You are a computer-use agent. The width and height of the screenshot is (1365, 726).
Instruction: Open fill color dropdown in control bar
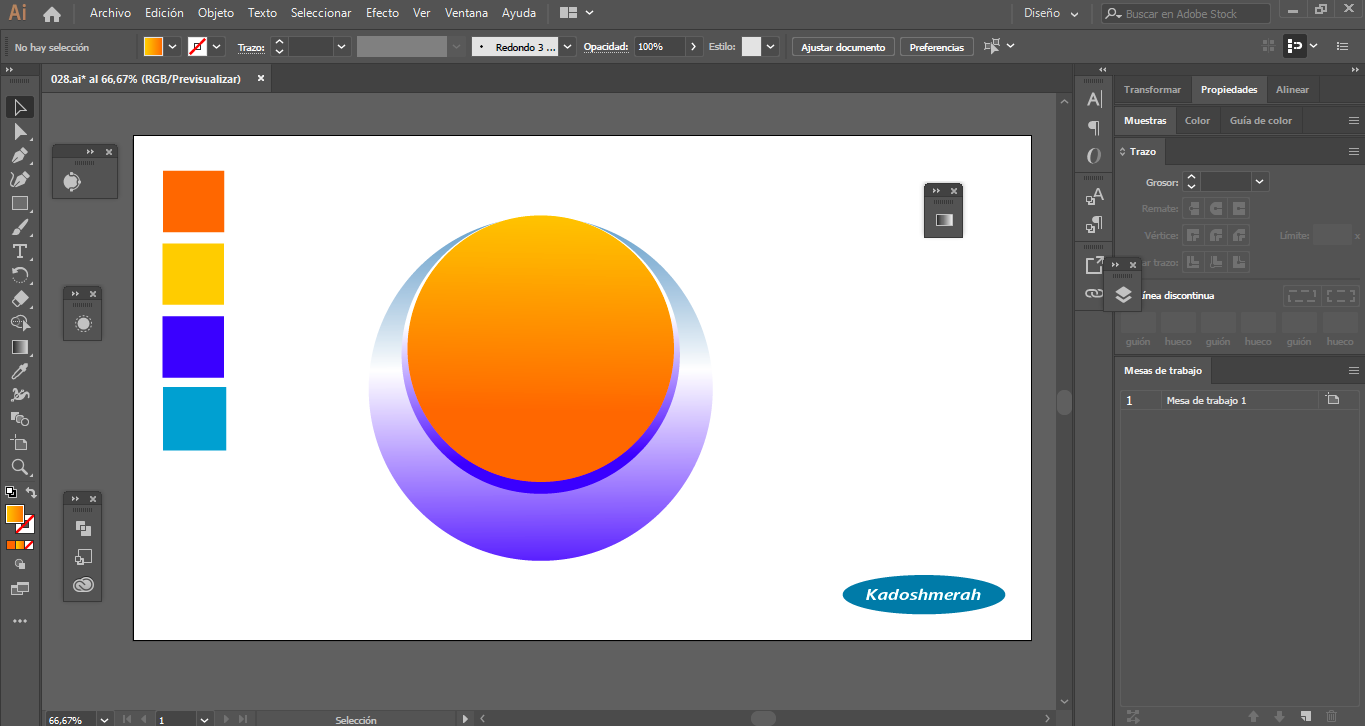tap(173, 47)
